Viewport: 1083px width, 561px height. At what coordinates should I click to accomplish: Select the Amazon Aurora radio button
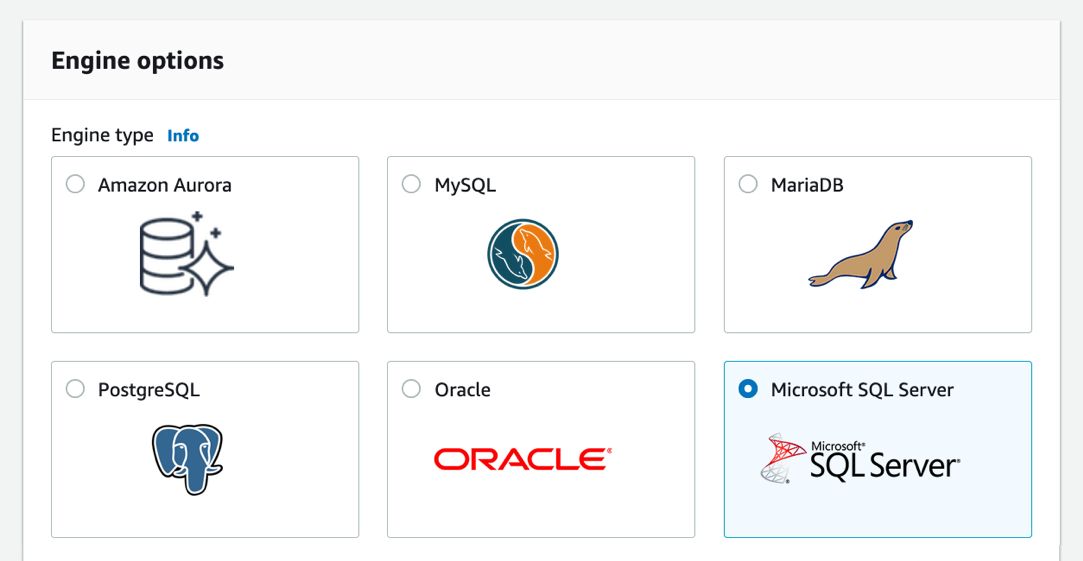(x=75, y=184)
